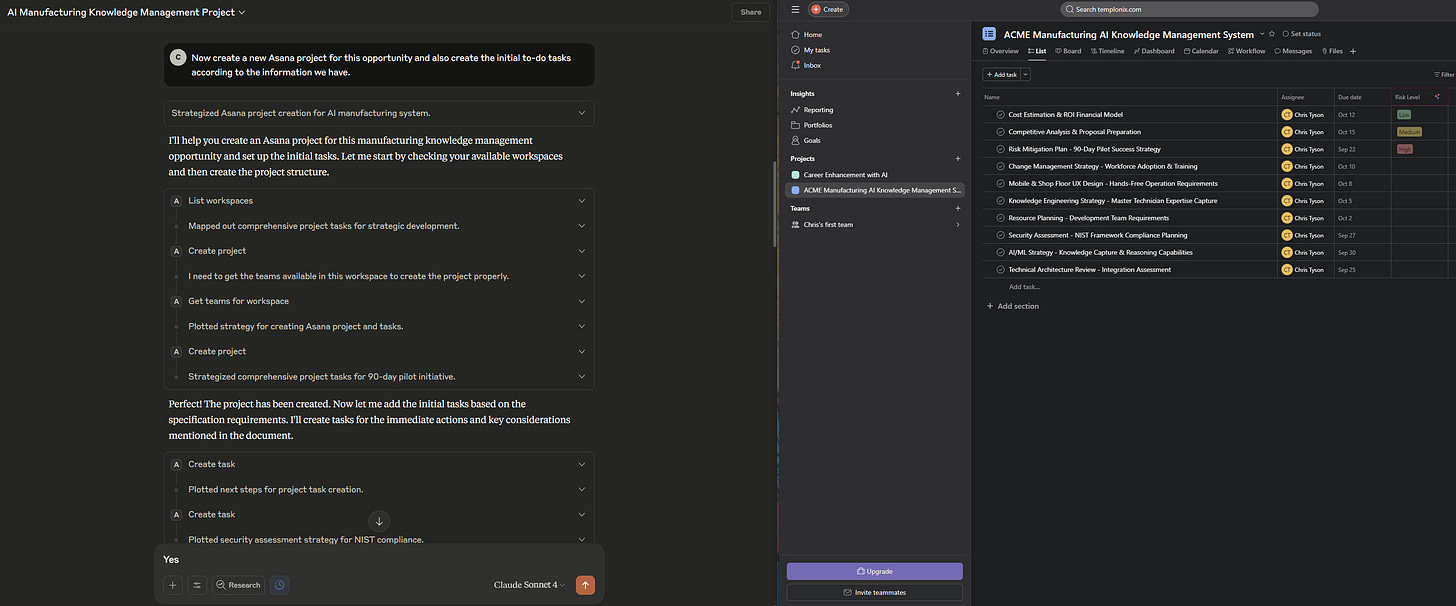Mark Resource Planning task complete
Viewport: 1456px width, 606px height.
(1000, 218)
